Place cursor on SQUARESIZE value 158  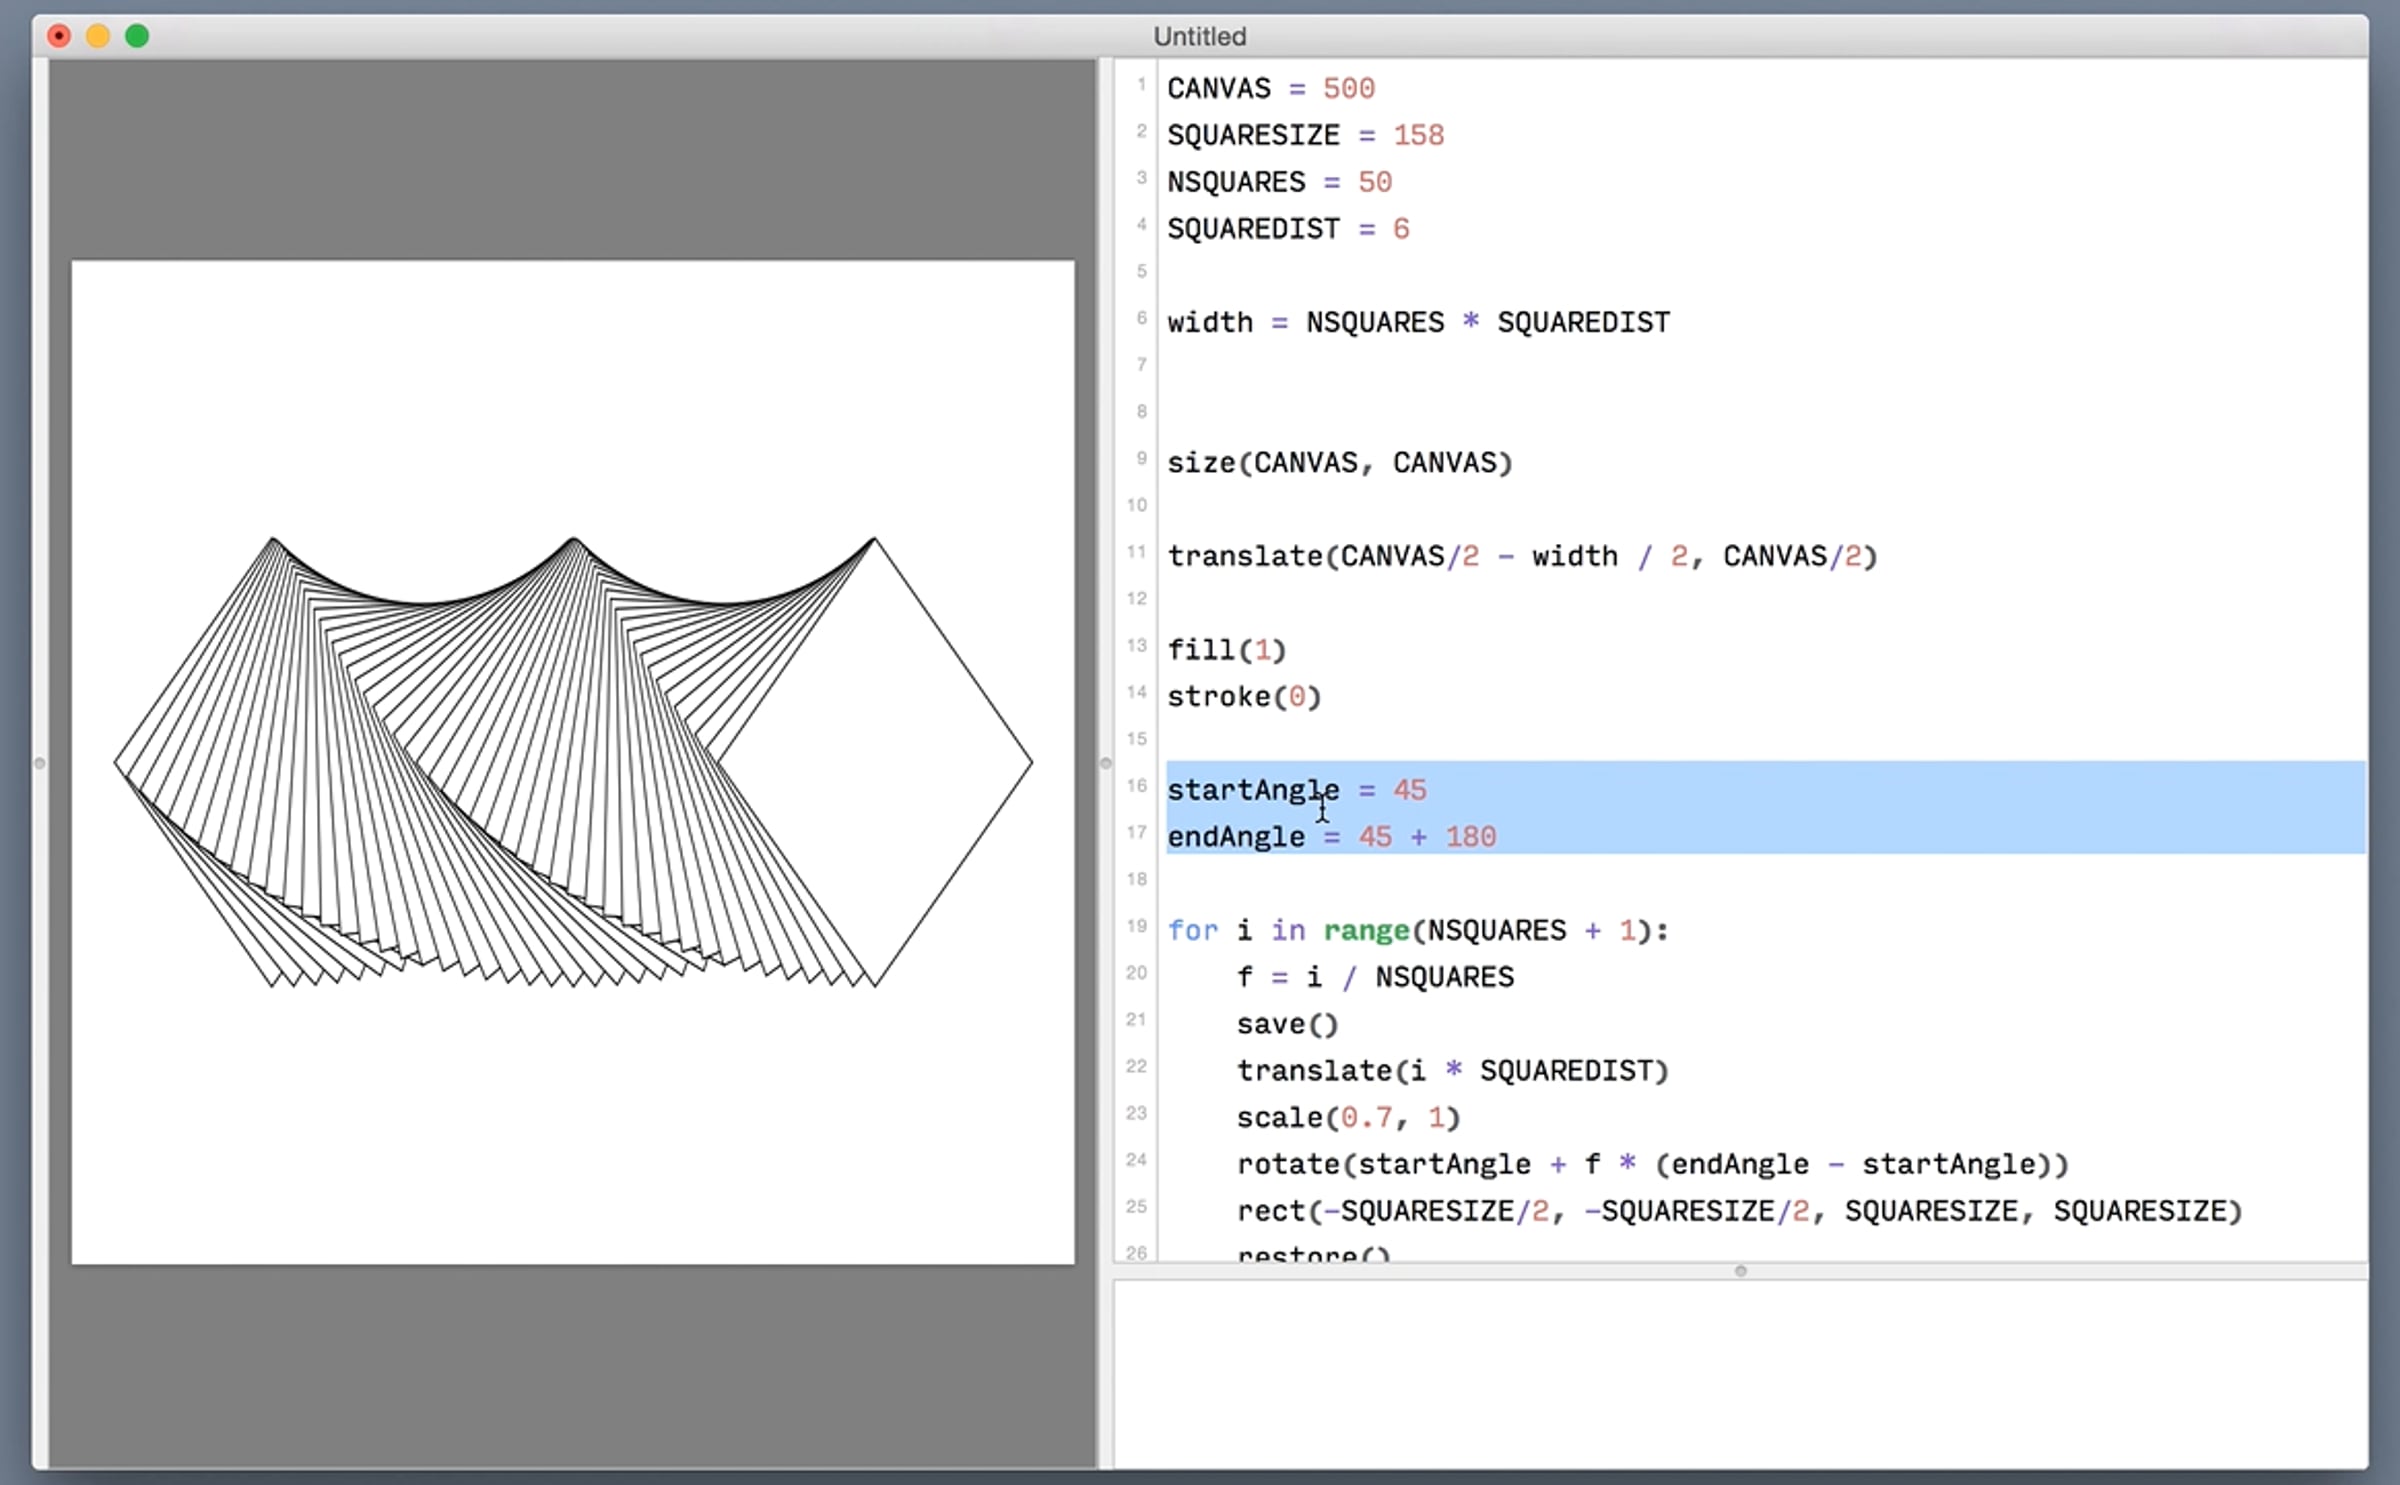click(x=1418, y=135)
